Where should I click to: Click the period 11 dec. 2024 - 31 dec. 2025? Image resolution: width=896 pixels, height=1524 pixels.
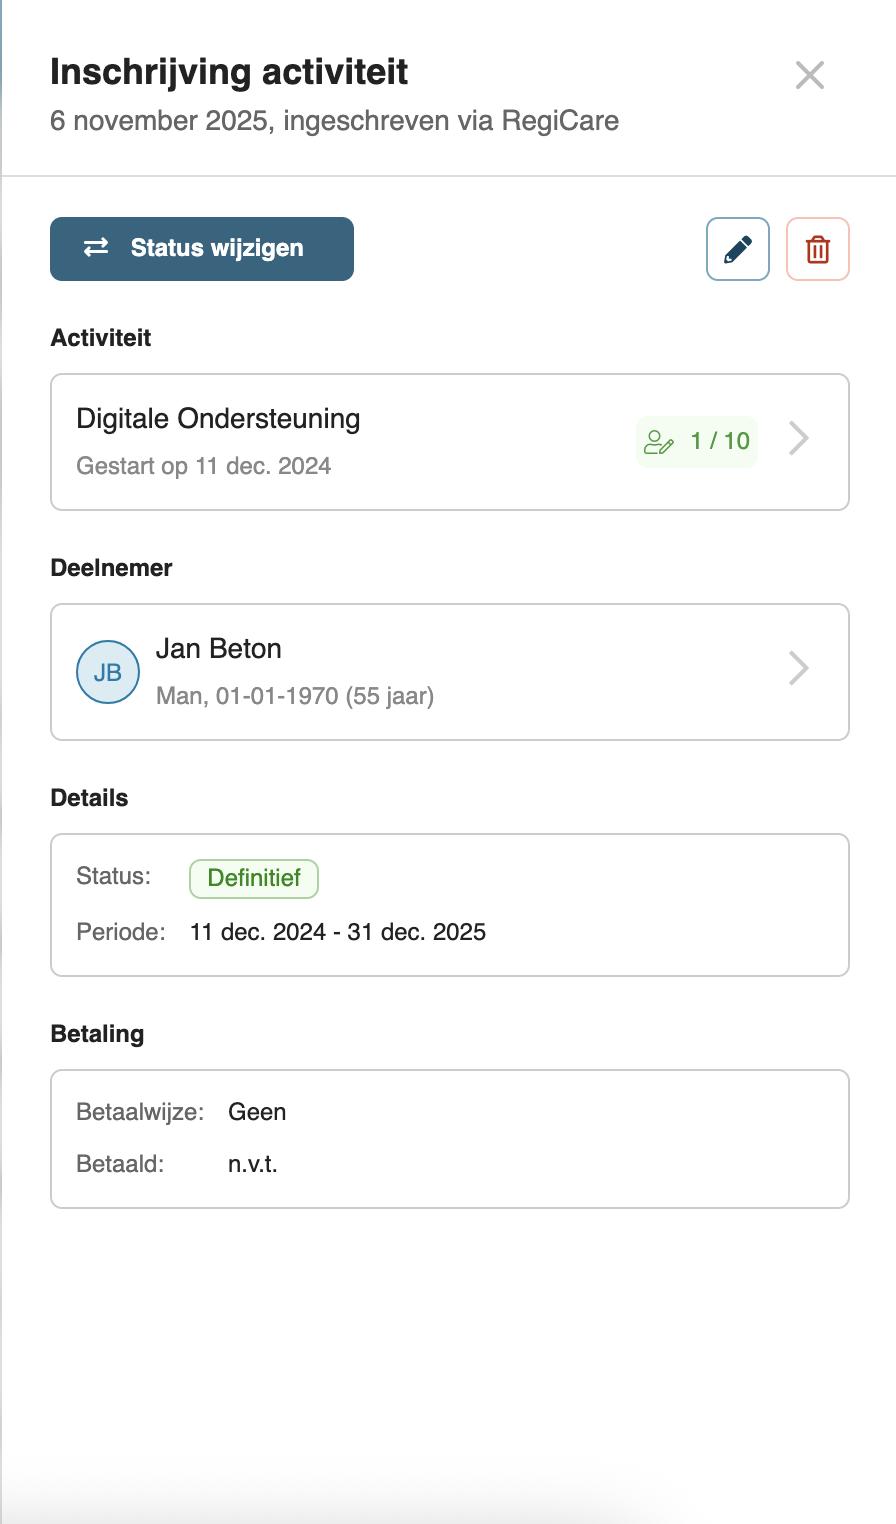pyautogui.click(x=338, y=932)
